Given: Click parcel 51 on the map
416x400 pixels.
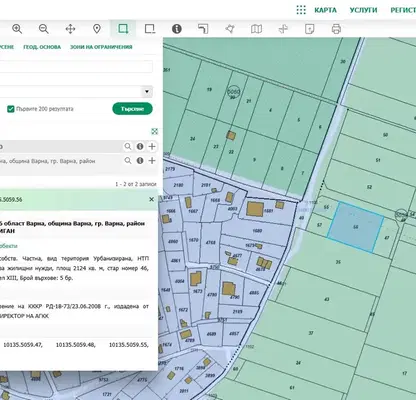Looking at the screenshot, I should pos(378,160).
